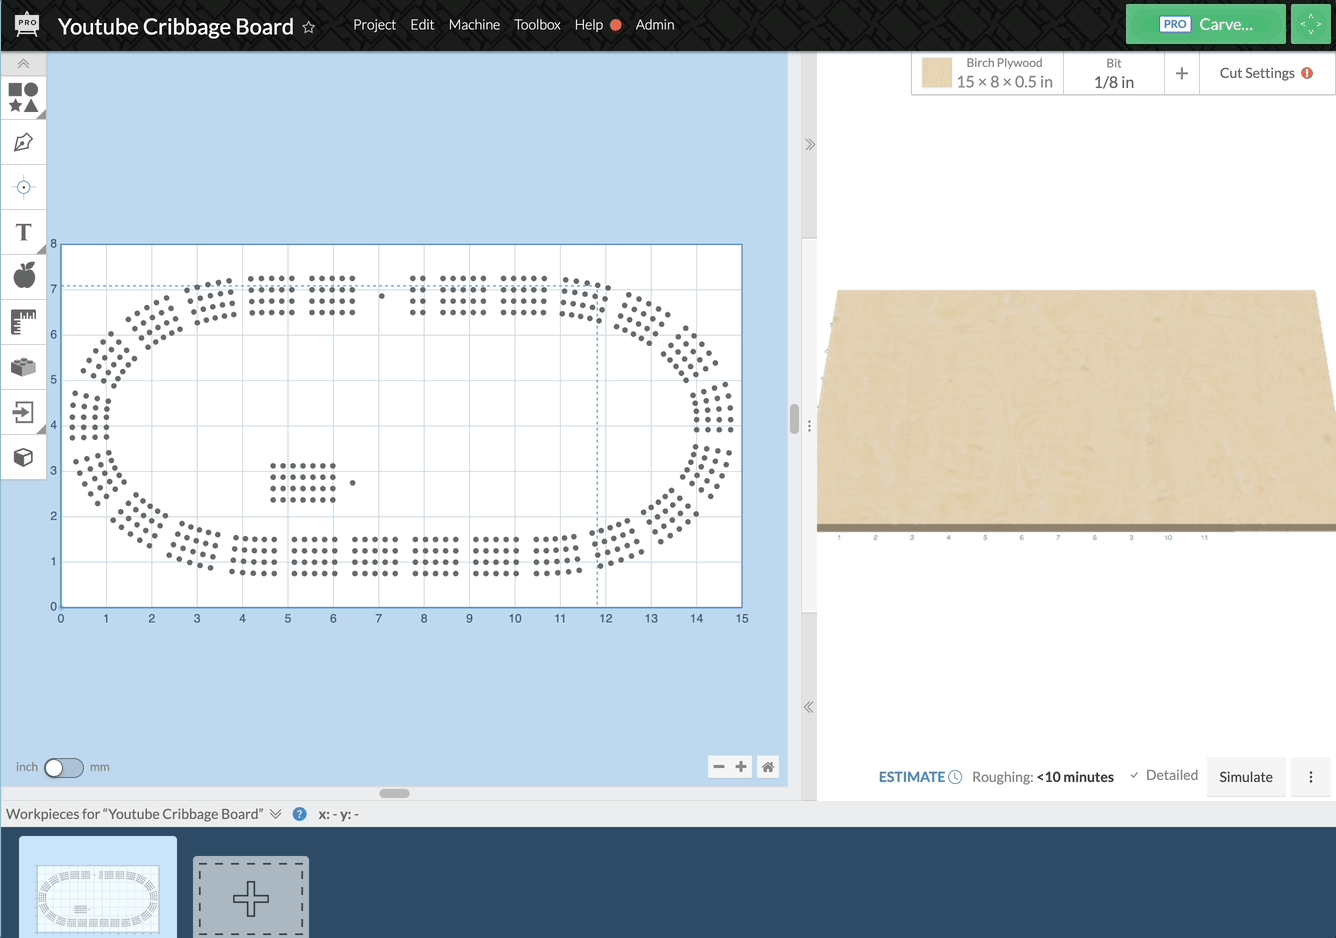
Task: Collapse the preview pane lower chevron
Action: pos(808,707)
